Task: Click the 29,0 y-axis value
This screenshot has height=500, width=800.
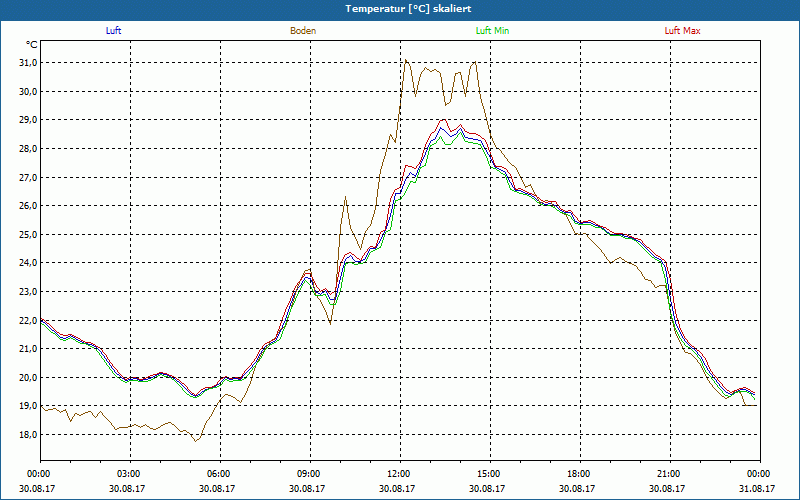Action: 28,120
